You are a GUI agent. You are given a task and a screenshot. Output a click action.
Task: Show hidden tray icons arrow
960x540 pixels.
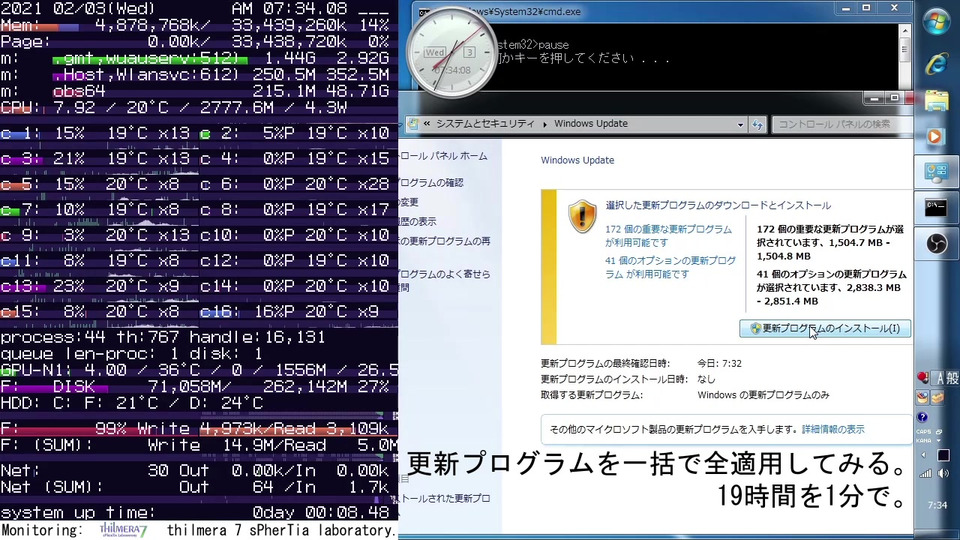click(x=923, y=455)
